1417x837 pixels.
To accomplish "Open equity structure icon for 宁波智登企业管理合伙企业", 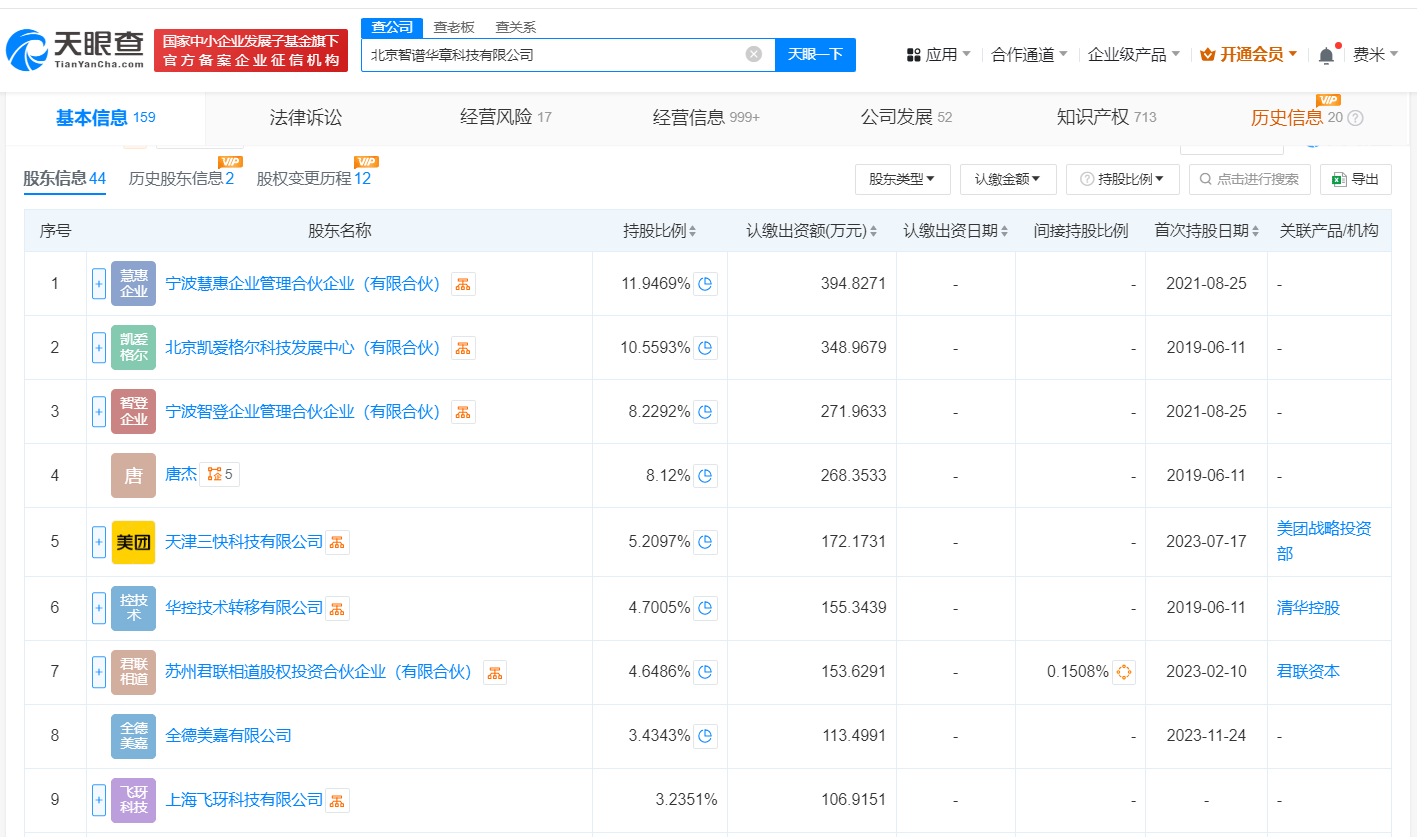I will point(463,412).
